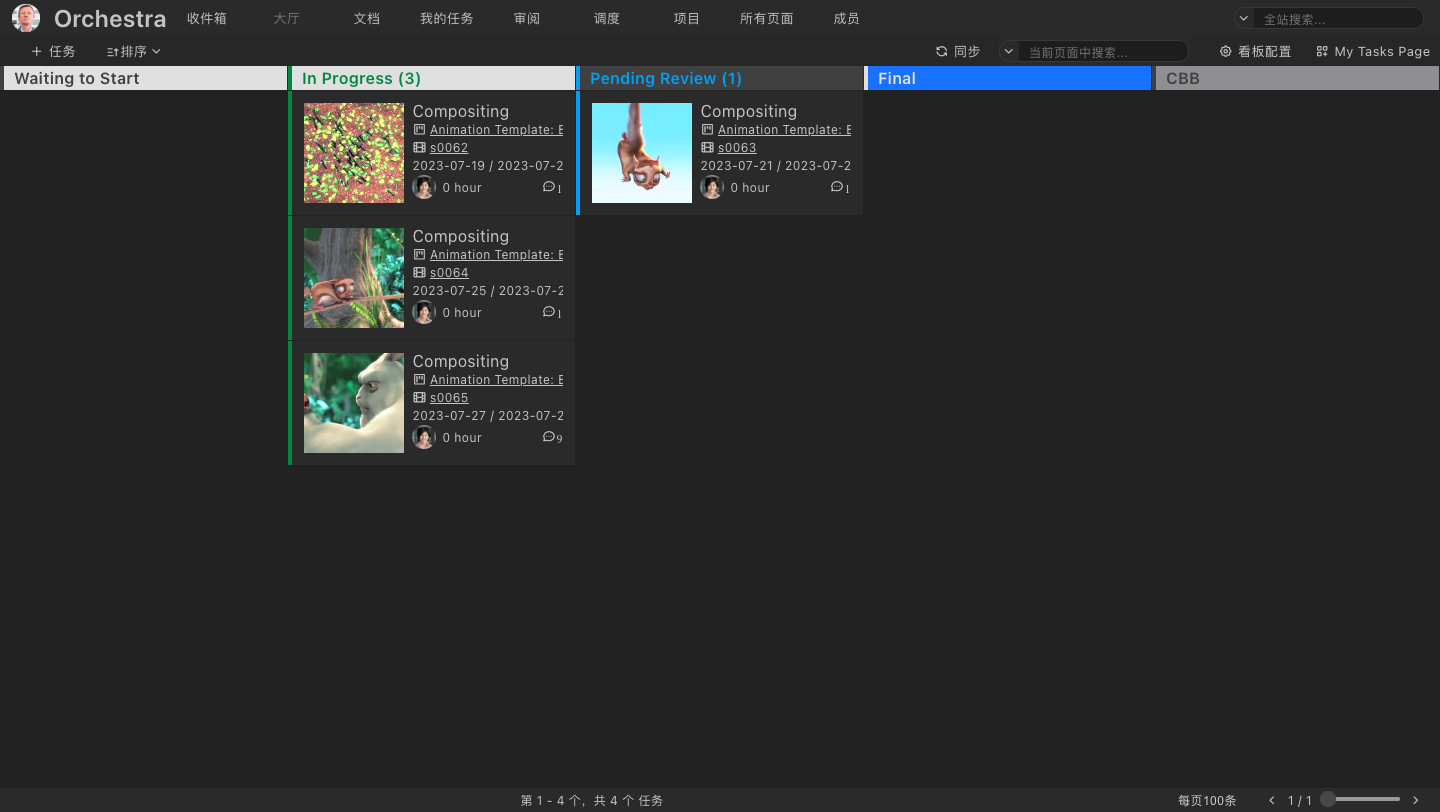Click assignee avatar on s0063 card
This screenshot has height=812, width=1440.
712,187
